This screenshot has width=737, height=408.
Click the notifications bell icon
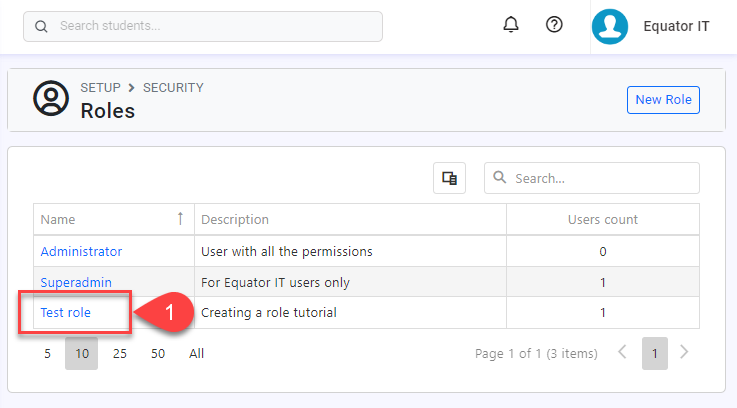click(x=511, y=25)
